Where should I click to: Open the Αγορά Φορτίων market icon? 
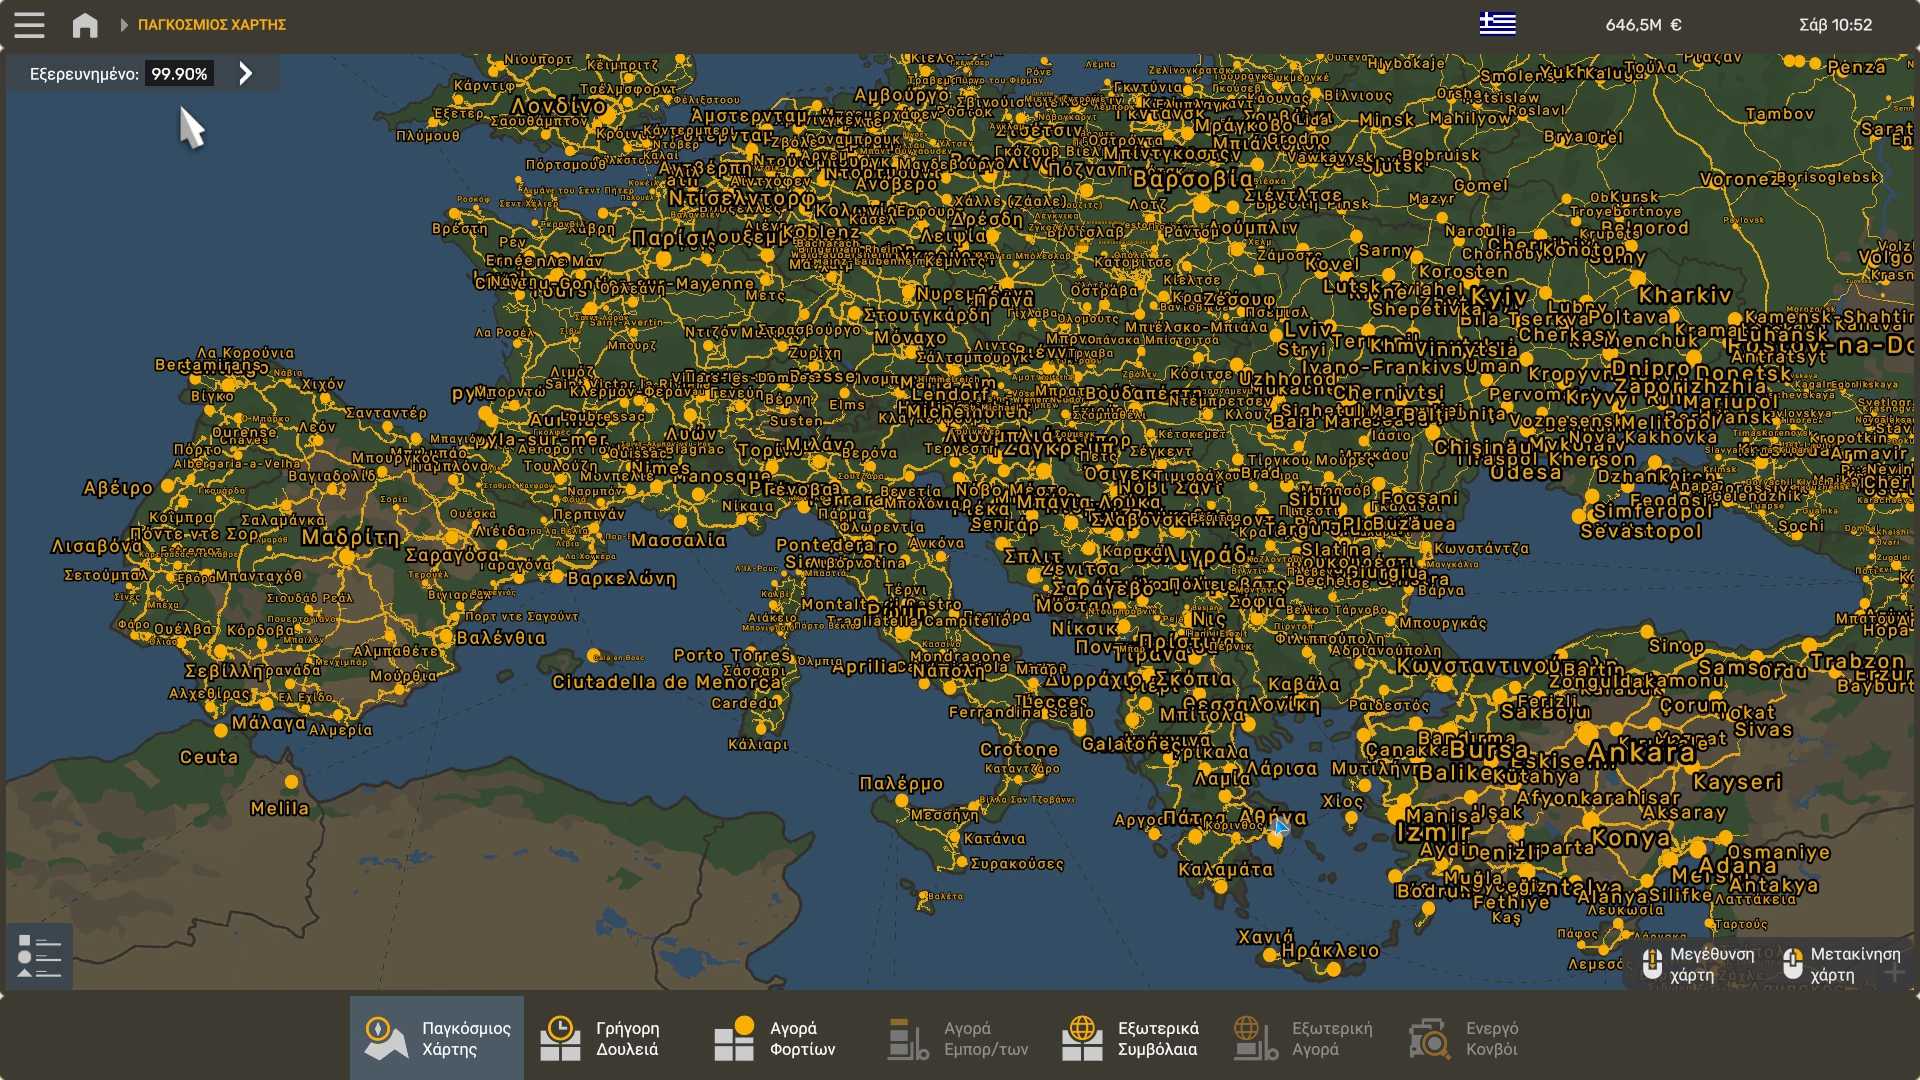coord(735,1038)
